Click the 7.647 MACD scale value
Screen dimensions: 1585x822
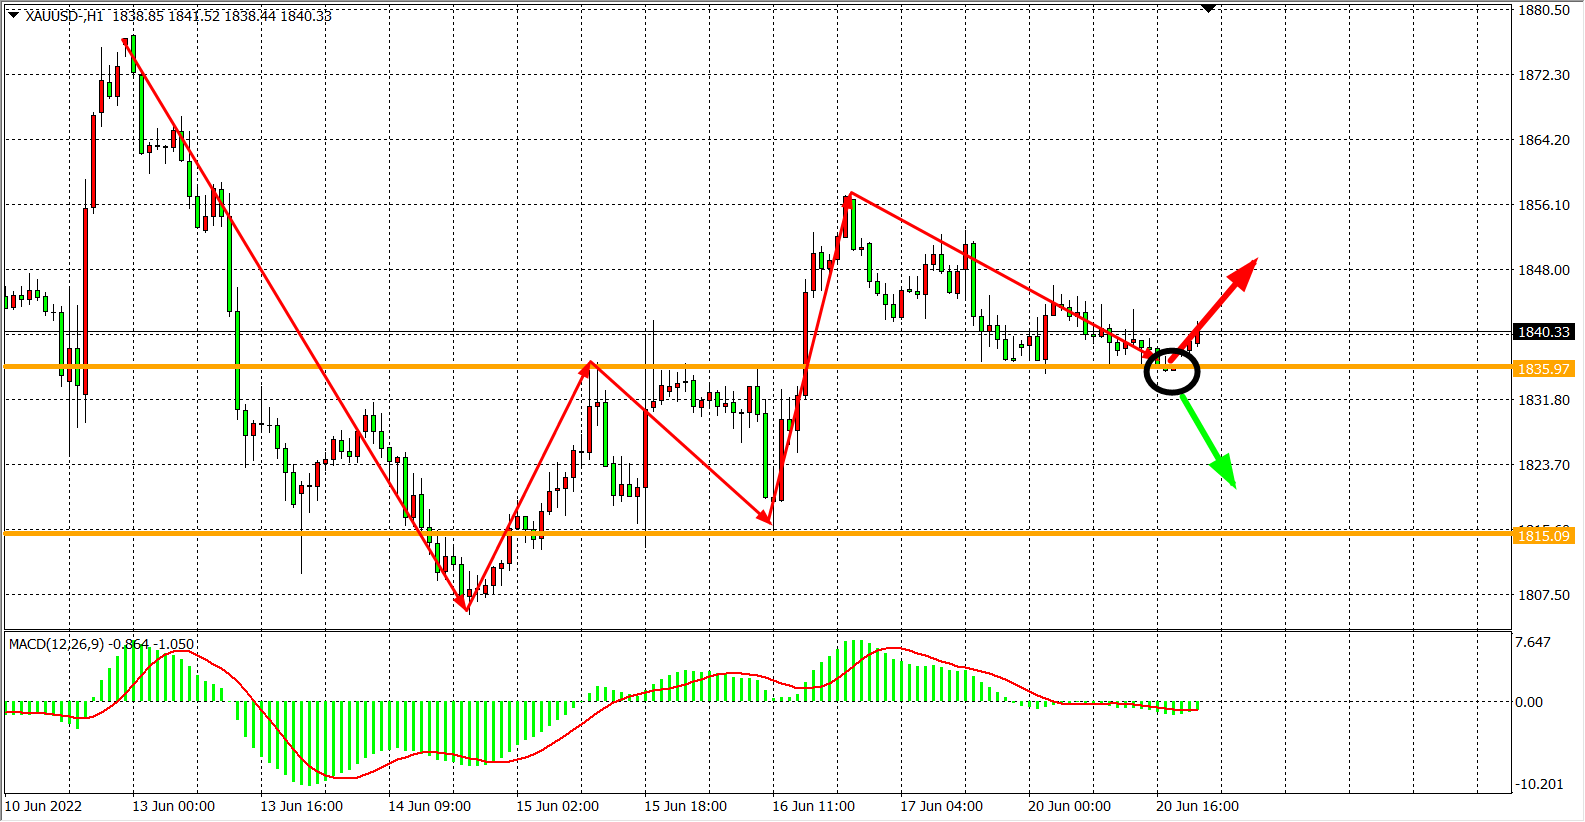pyautogui.click(x=1532, y=642)
